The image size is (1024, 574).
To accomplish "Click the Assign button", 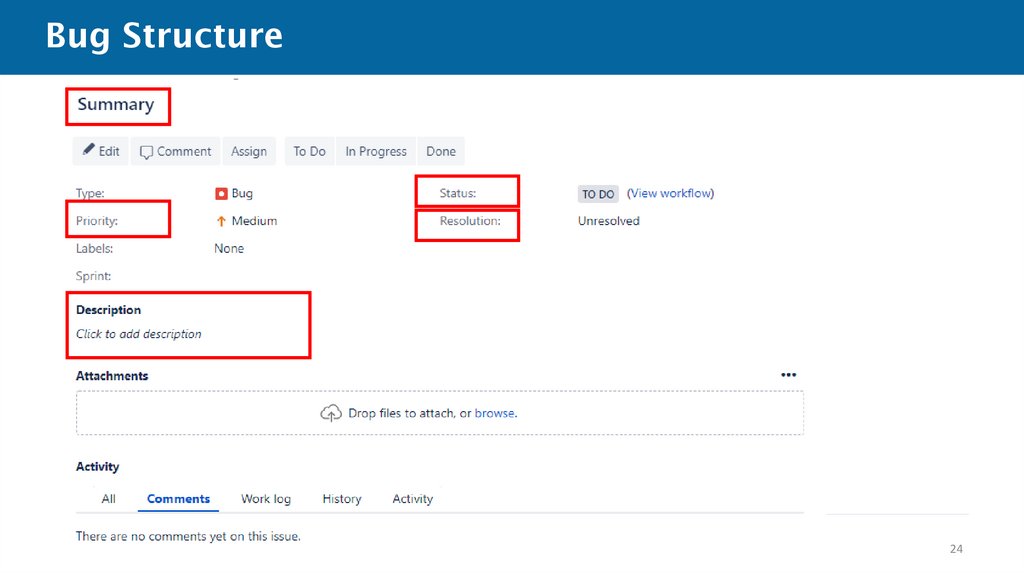I will click(x=249, y=151).
